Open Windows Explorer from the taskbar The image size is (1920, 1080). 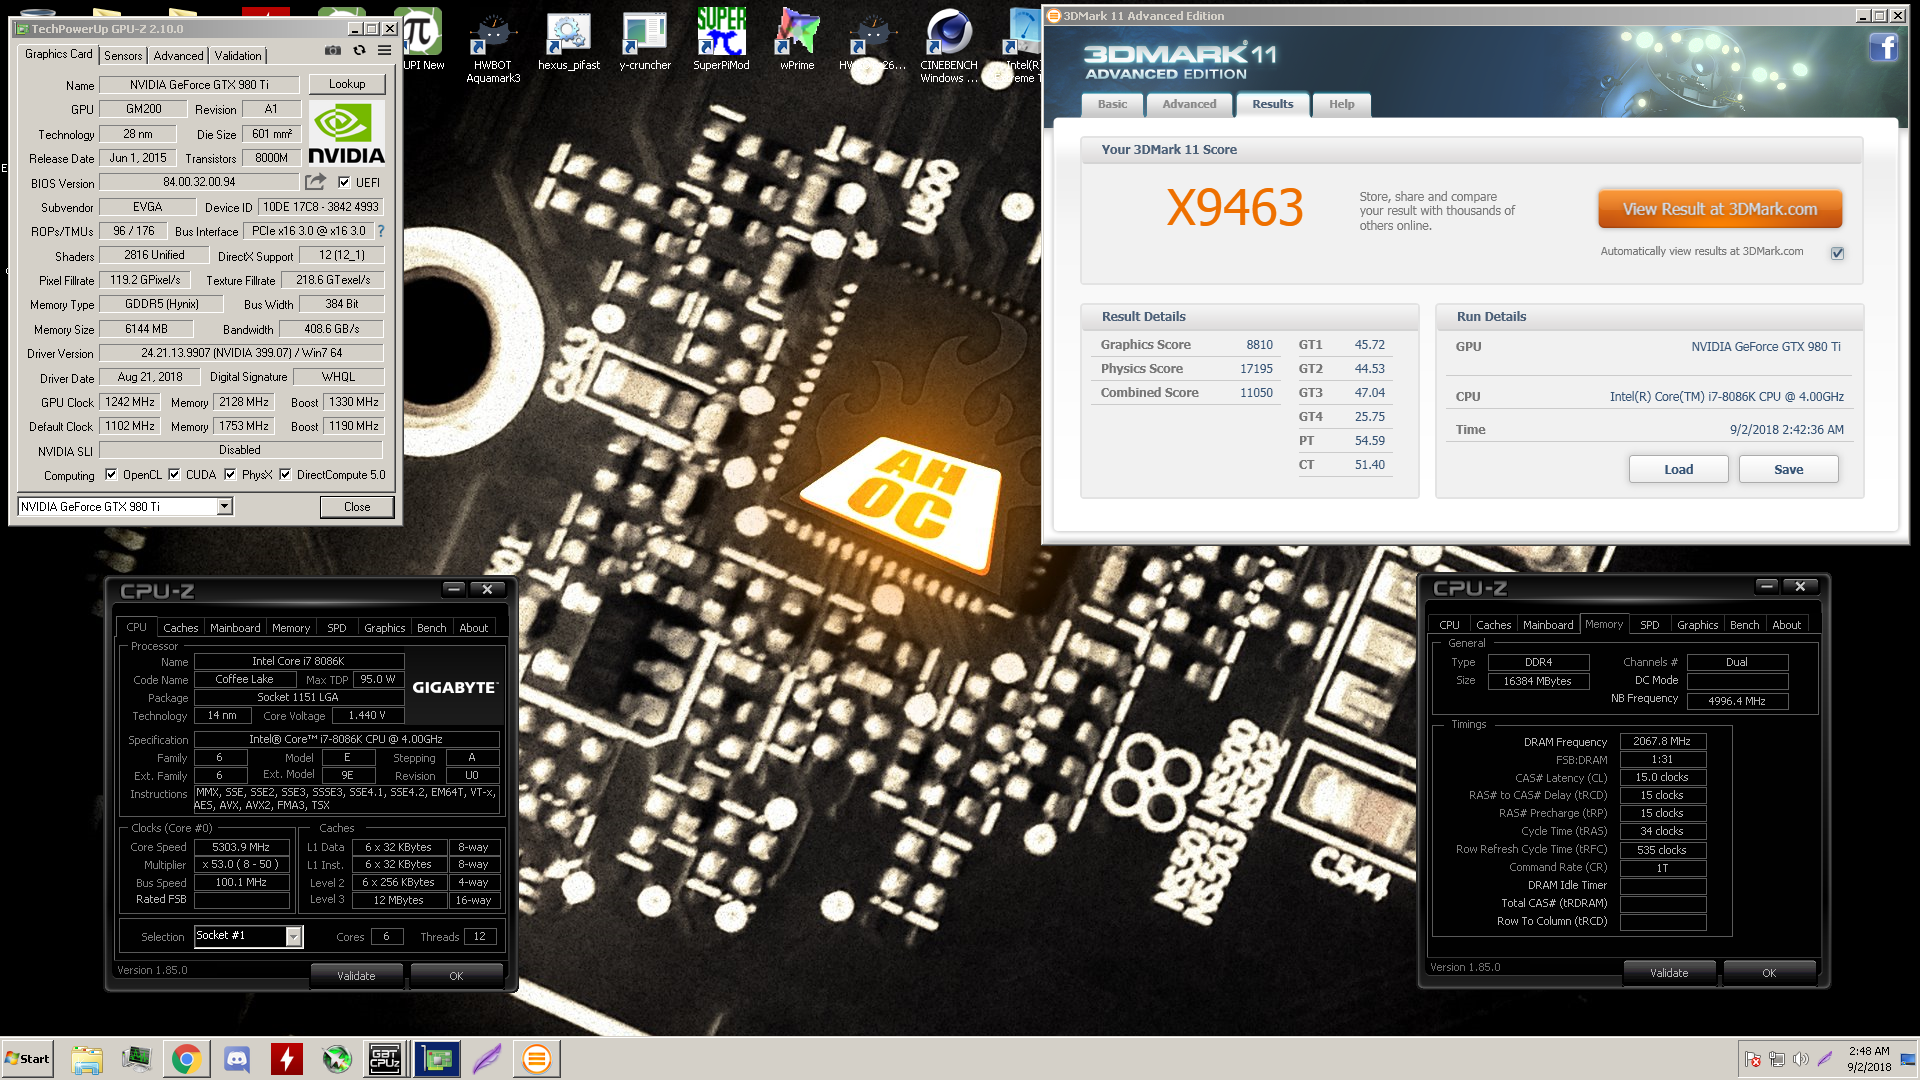click(87, 1059)
